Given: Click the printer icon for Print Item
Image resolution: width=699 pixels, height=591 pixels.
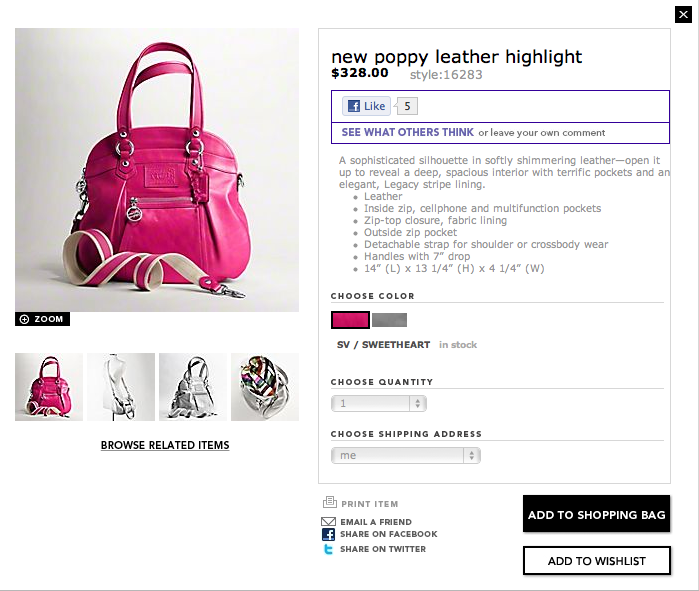Looking at the screenshot, I should tap(329, 502).
